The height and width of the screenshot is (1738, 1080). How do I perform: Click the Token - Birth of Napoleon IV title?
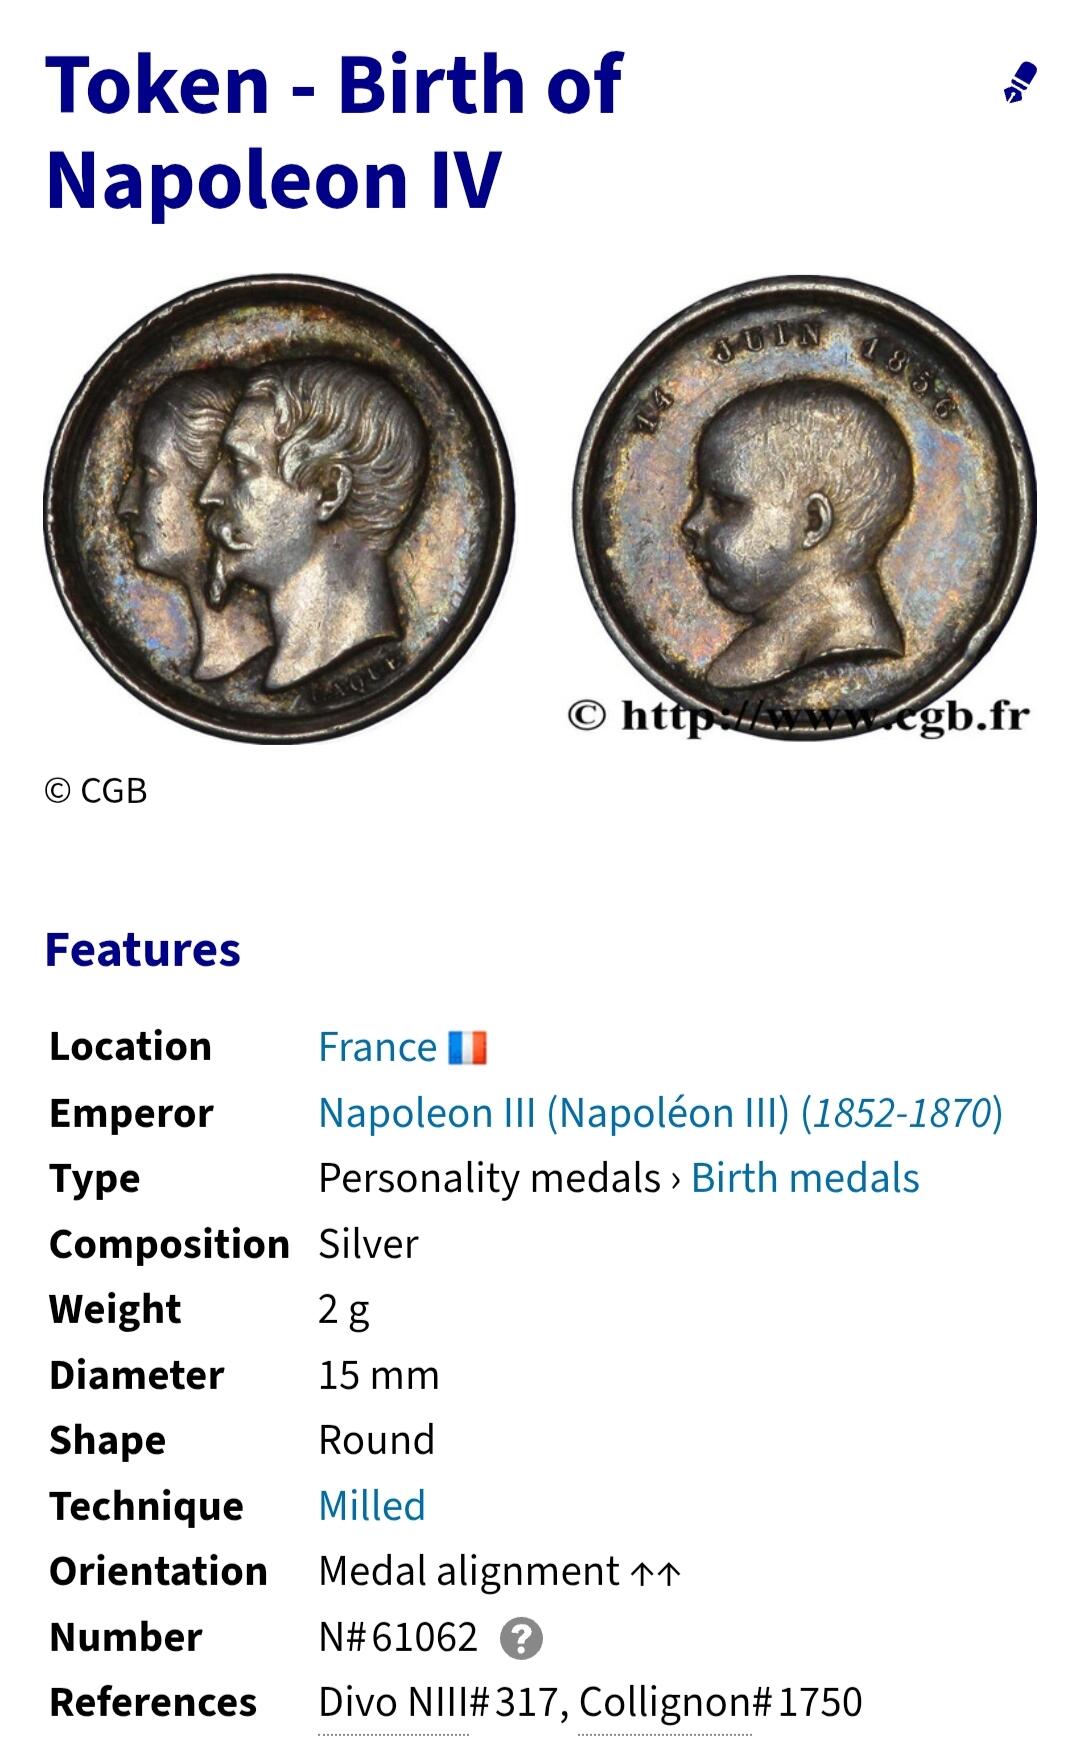(335, 132)
